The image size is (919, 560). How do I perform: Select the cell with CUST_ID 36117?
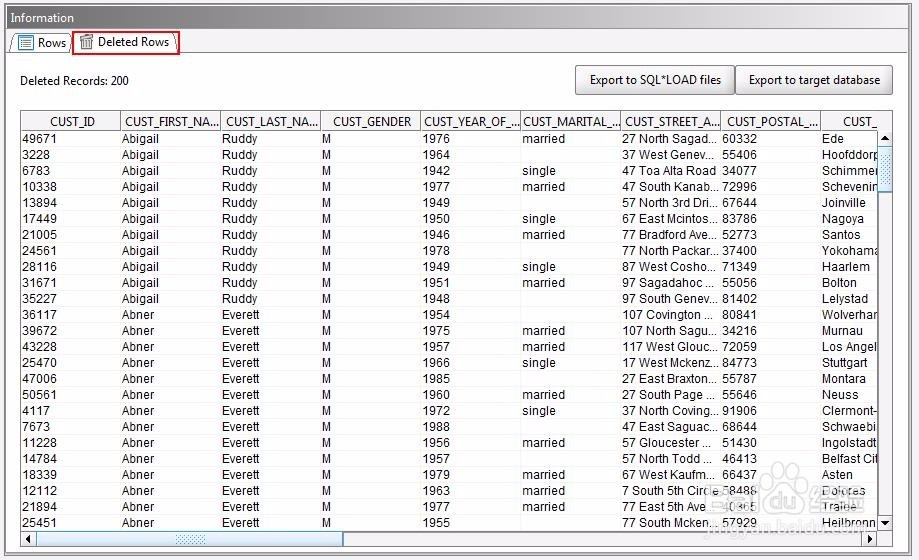[x=70, y=315]
